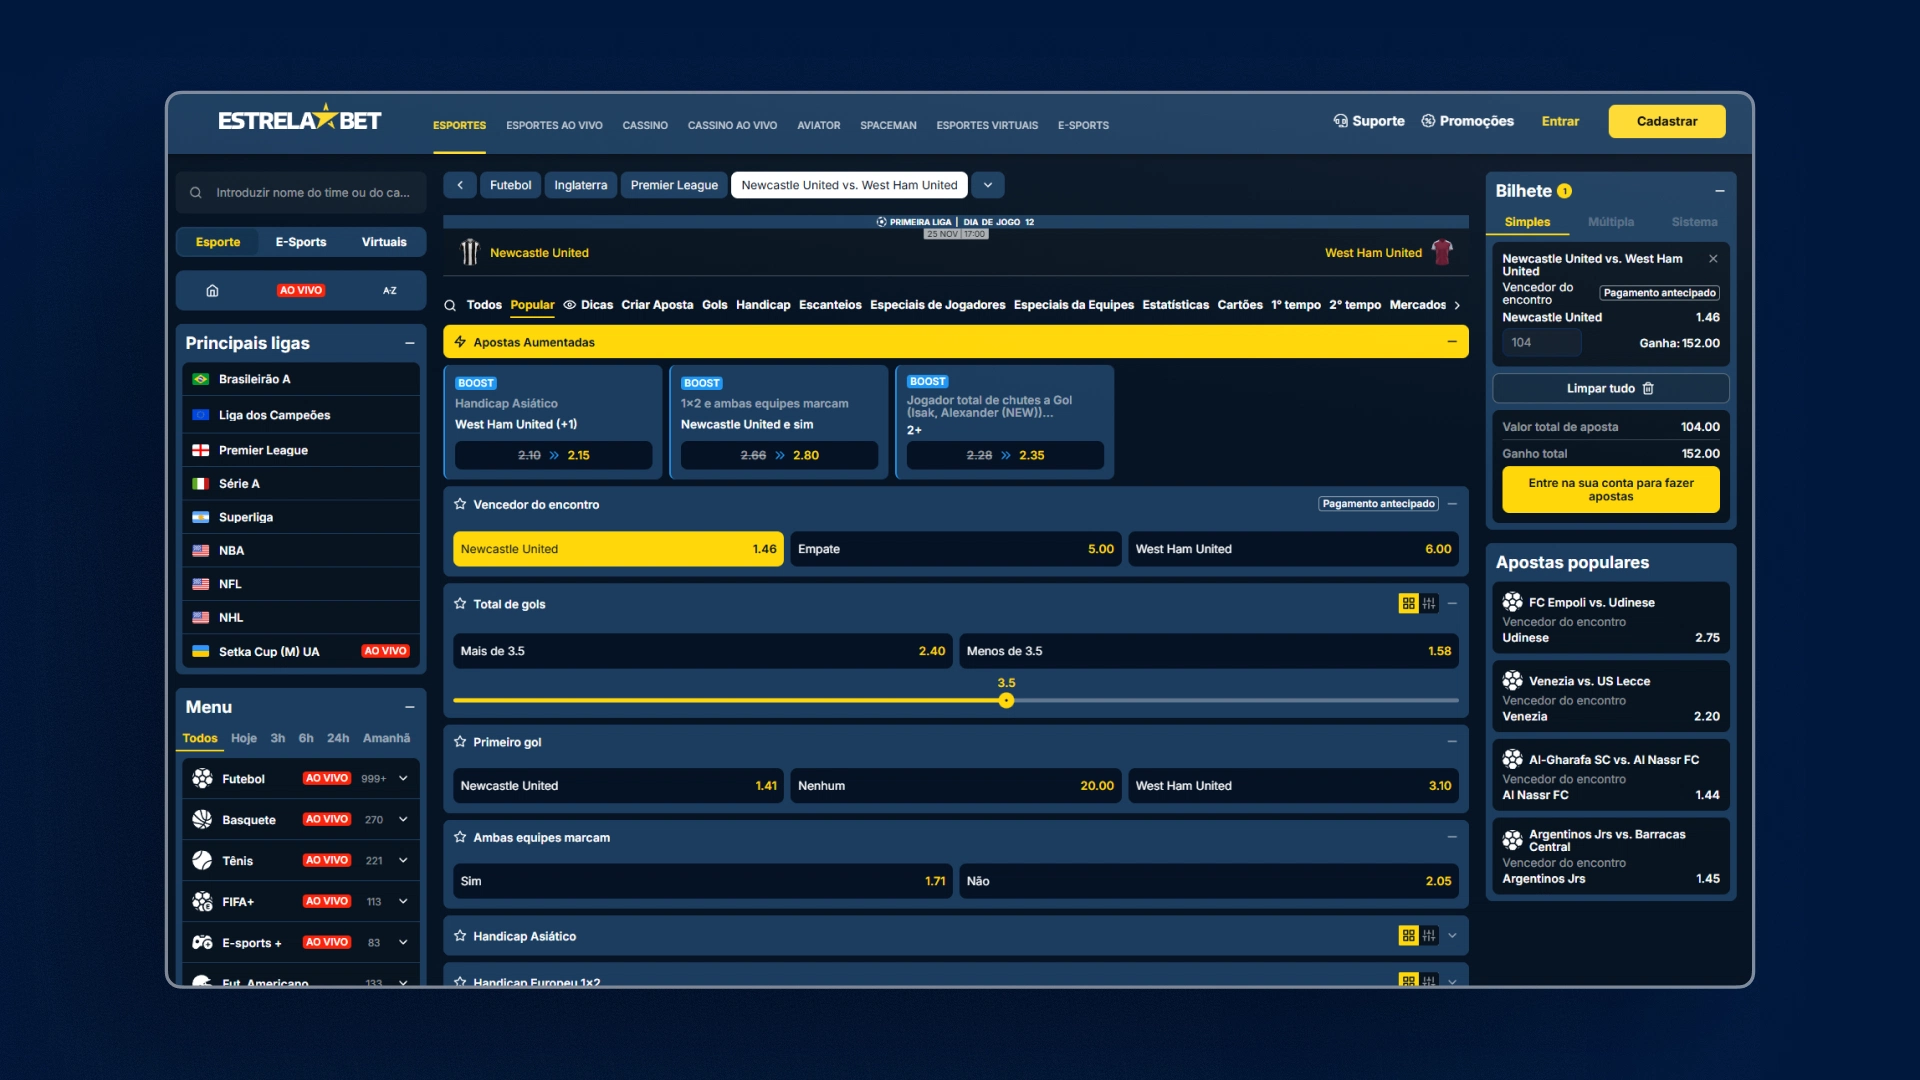Click Newcastle United team crest

pos(469,252)
